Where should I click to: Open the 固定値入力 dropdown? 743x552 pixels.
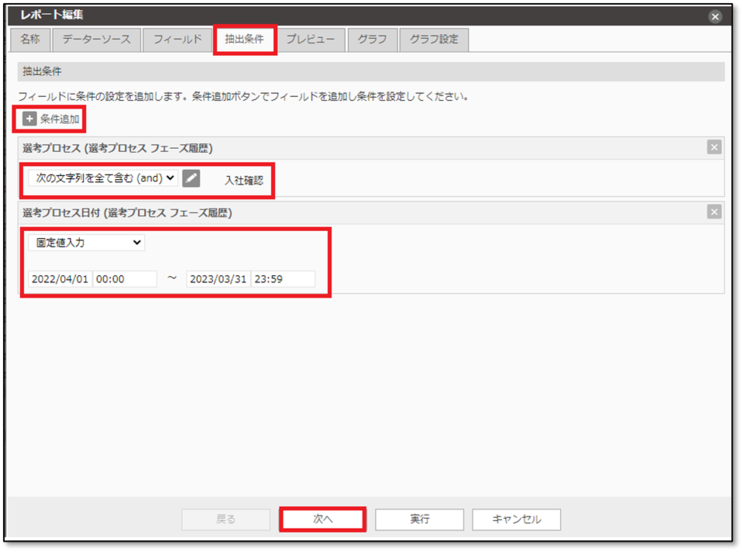pos(86,243)
